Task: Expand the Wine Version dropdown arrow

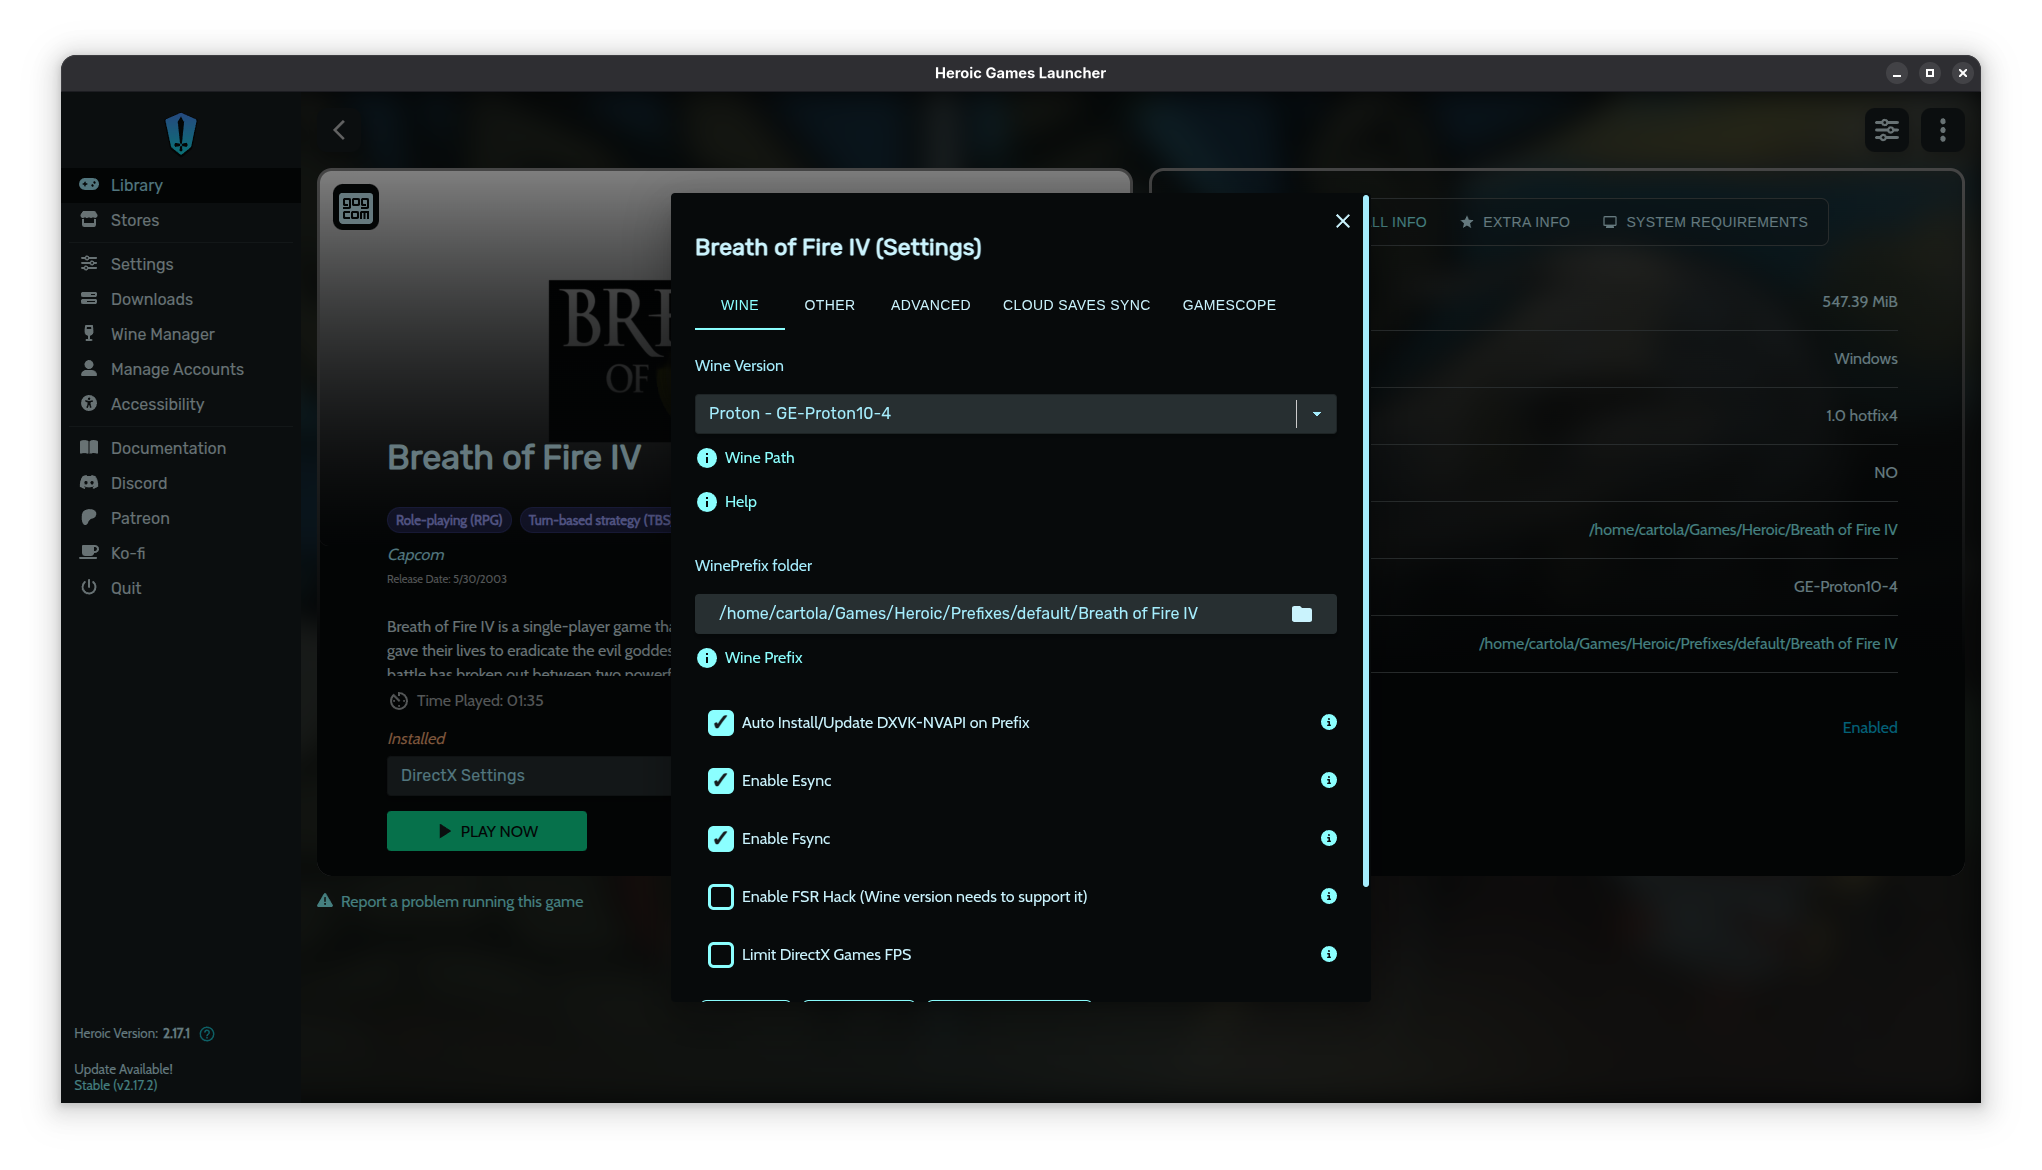Action: click(1317, 414)
